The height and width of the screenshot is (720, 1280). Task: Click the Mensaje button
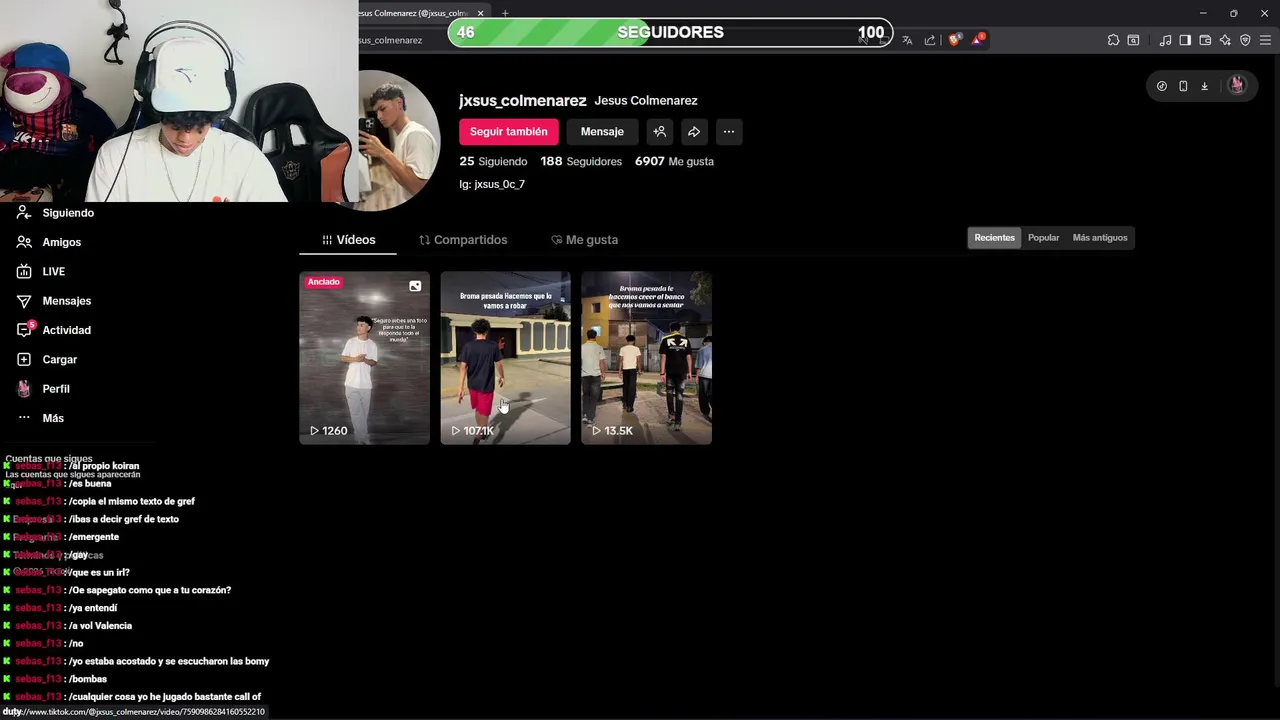(602, 132)
